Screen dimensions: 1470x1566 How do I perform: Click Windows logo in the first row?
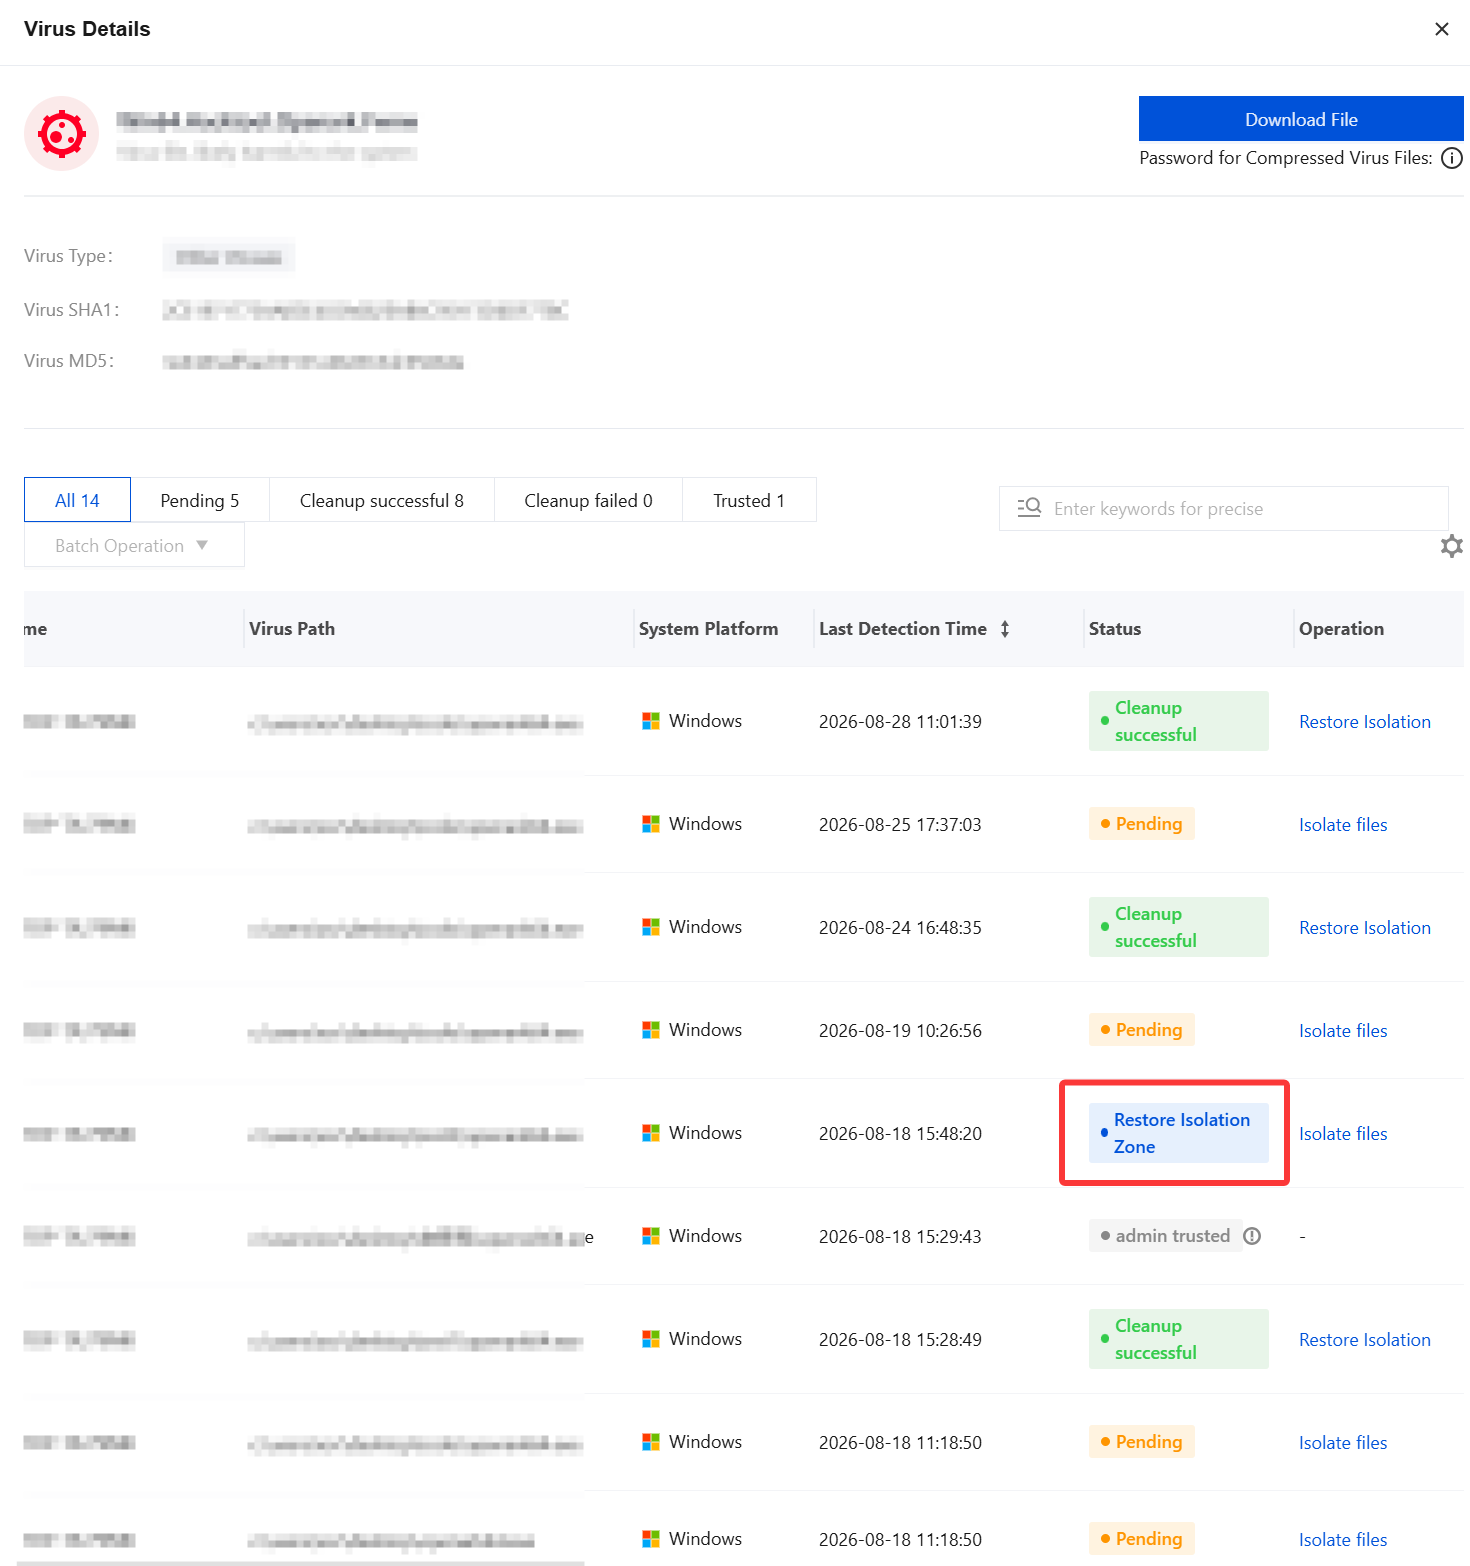[x=651, y=721]
